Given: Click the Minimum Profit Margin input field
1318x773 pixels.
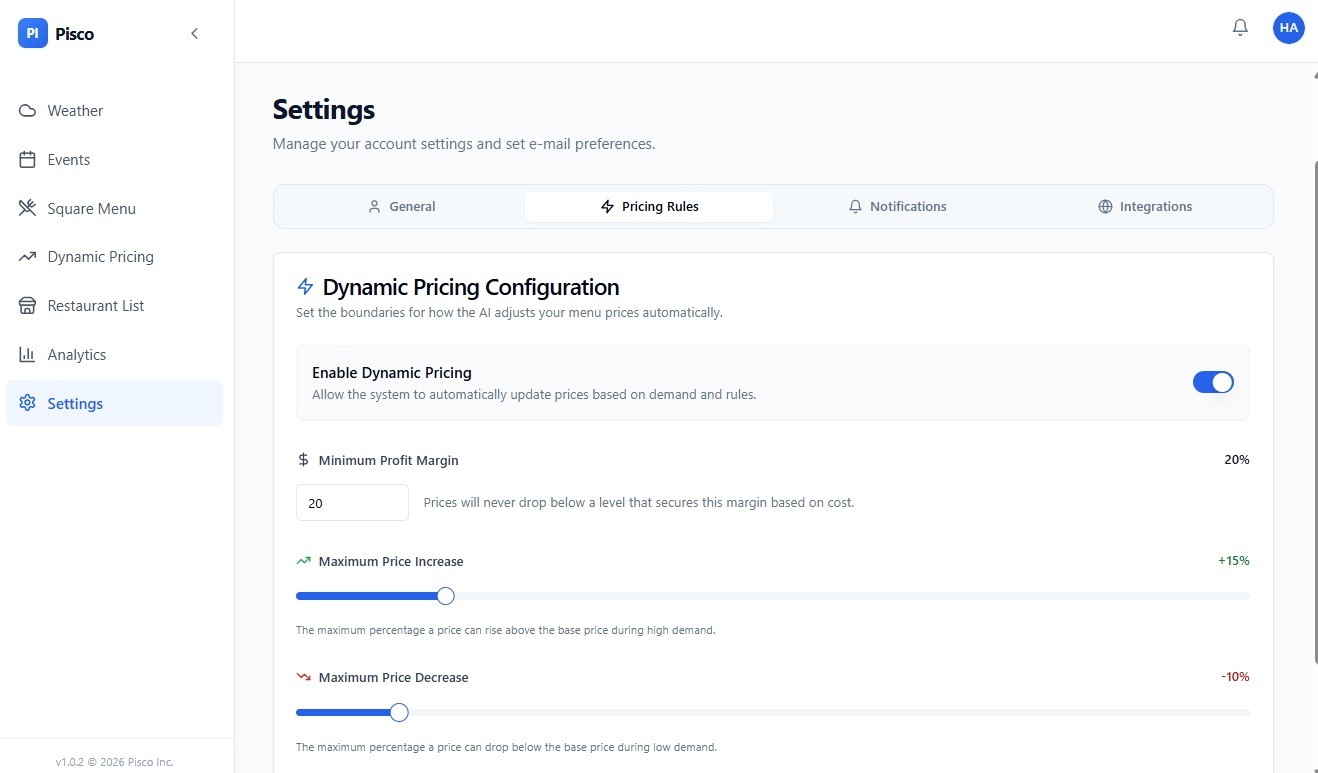Looking at the screenshot, I should [352, 503].
